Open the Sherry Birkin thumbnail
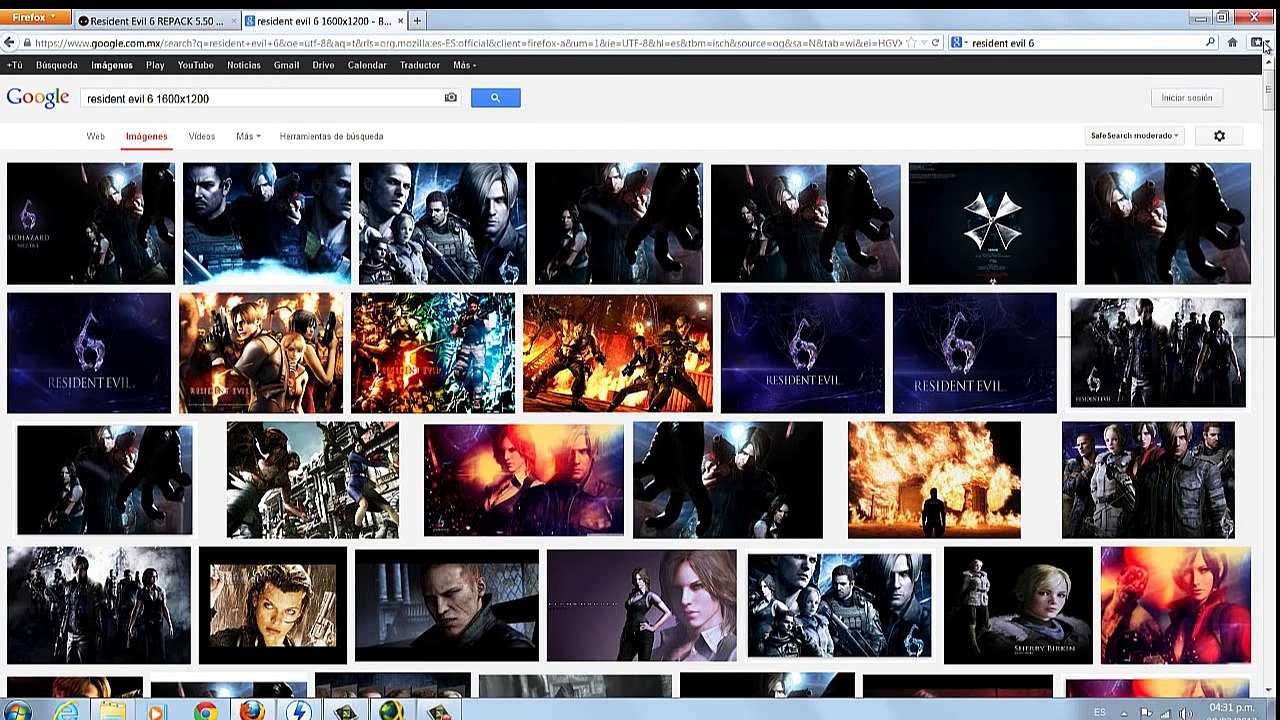Image resolution: width=1280 pixels, height=720 pixels. point(1018,605)
